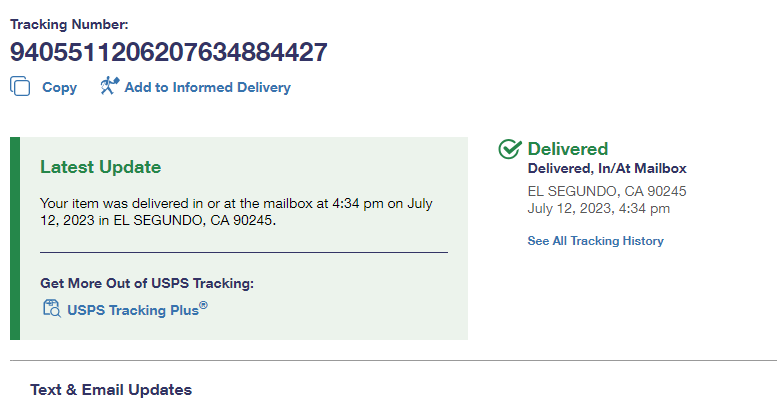777x409 pixels.
Task: Click the Get More Out of USPS Tracking heading
Action: pyautogui.click(x=147, y=283)
